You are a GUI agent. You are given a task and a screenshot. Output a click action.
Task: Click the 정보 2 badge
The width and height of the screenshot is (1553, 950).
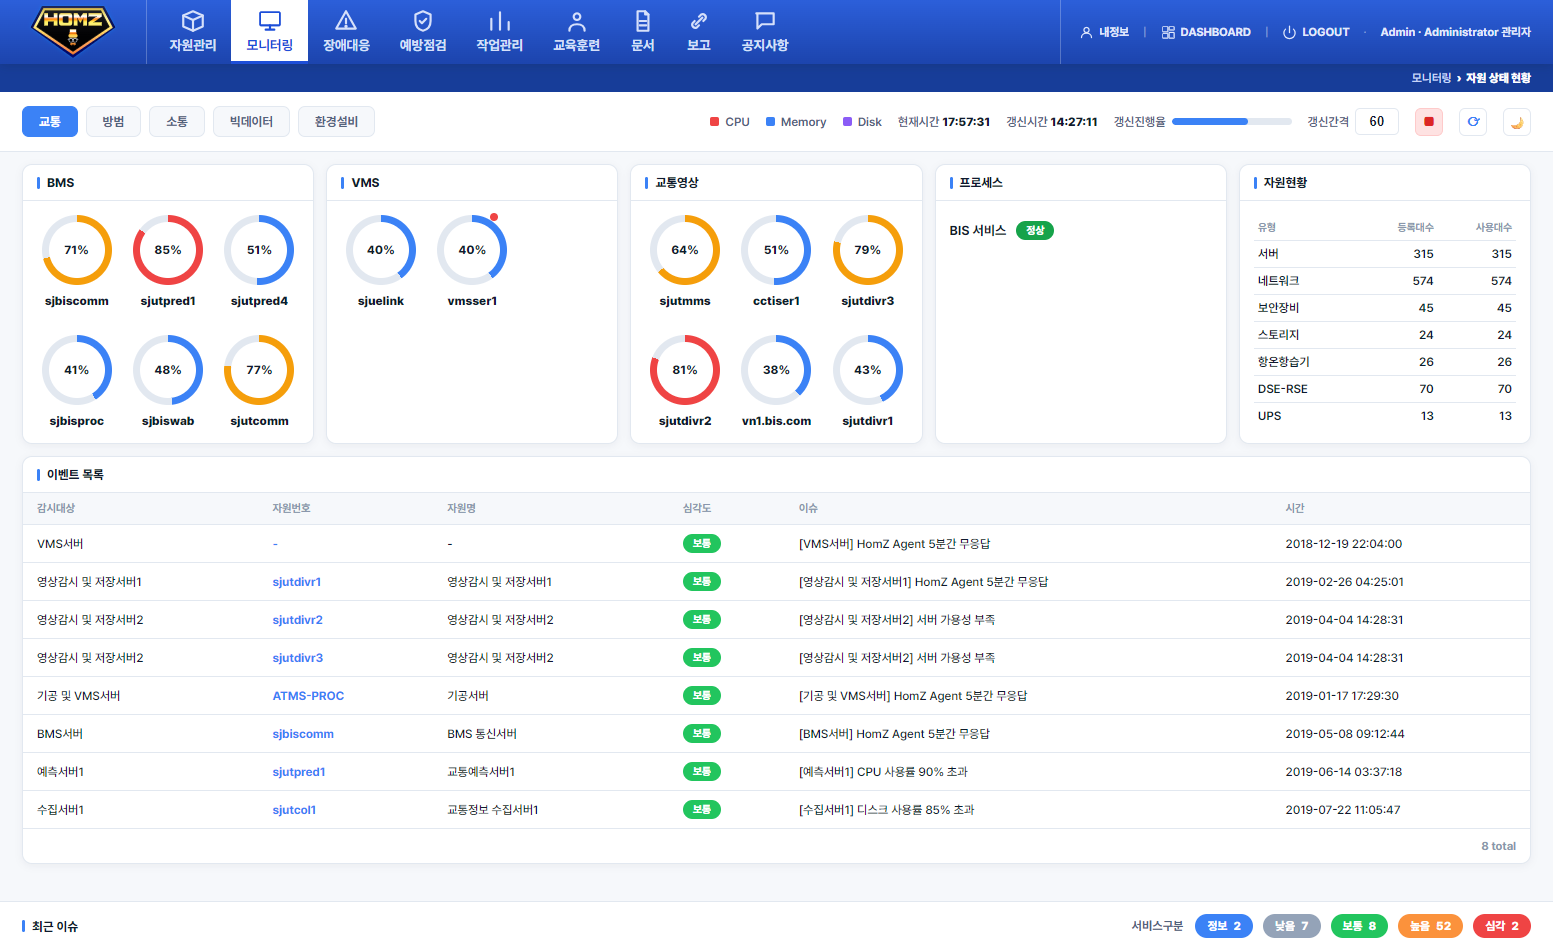1224,926
